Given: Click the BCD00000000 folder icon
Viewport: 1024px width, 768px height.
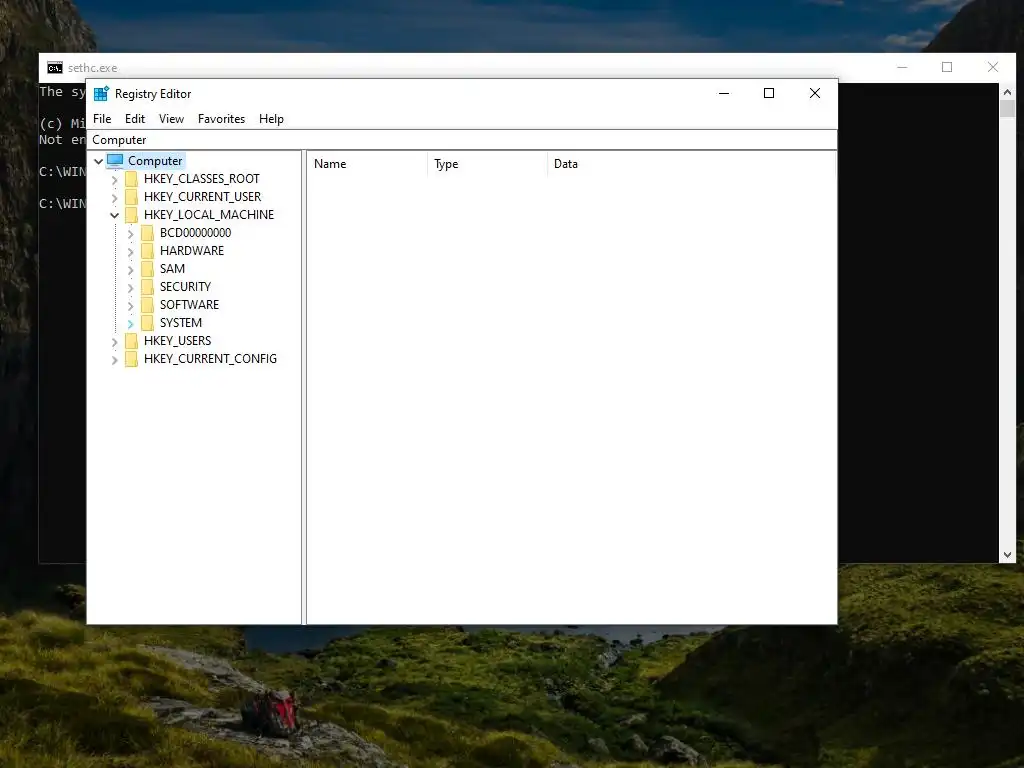Looking at the screenshot, I should 148,232.
